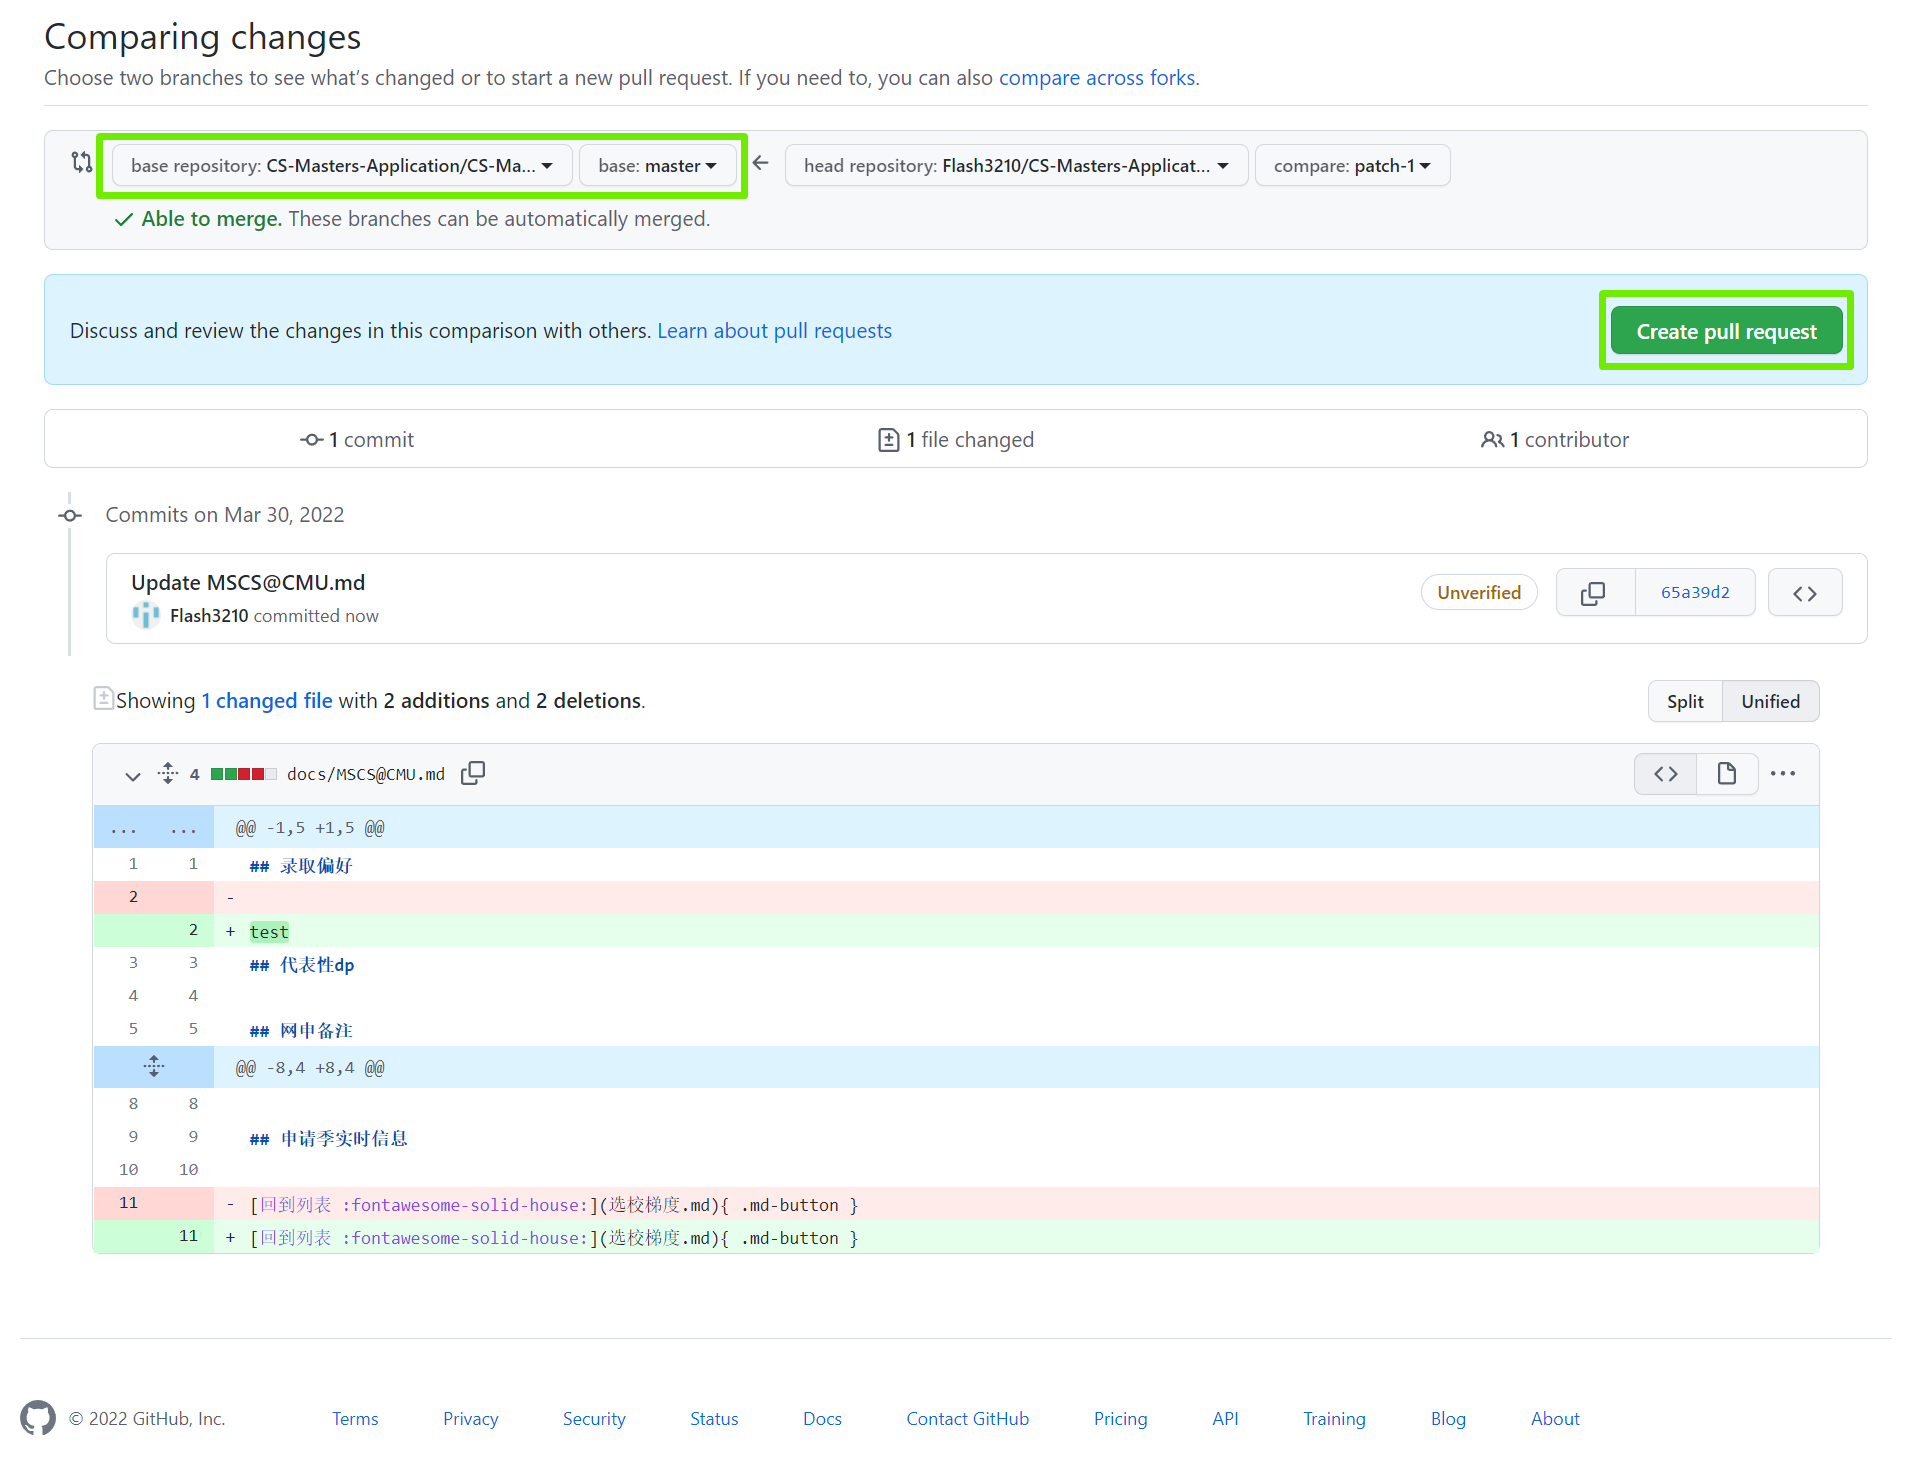Screen dimensions: 1918x1457
Task: Click the '@@ -1,5 +1,5 @@' hunk header
Action: point(310,828)
